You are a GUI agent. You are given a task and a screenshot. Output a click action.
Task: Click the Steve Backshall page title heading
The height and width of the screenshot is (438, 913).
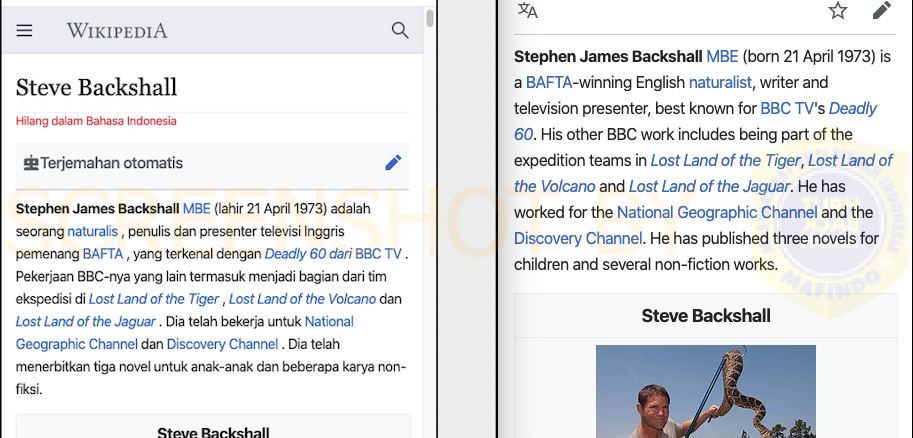point(97,87)
